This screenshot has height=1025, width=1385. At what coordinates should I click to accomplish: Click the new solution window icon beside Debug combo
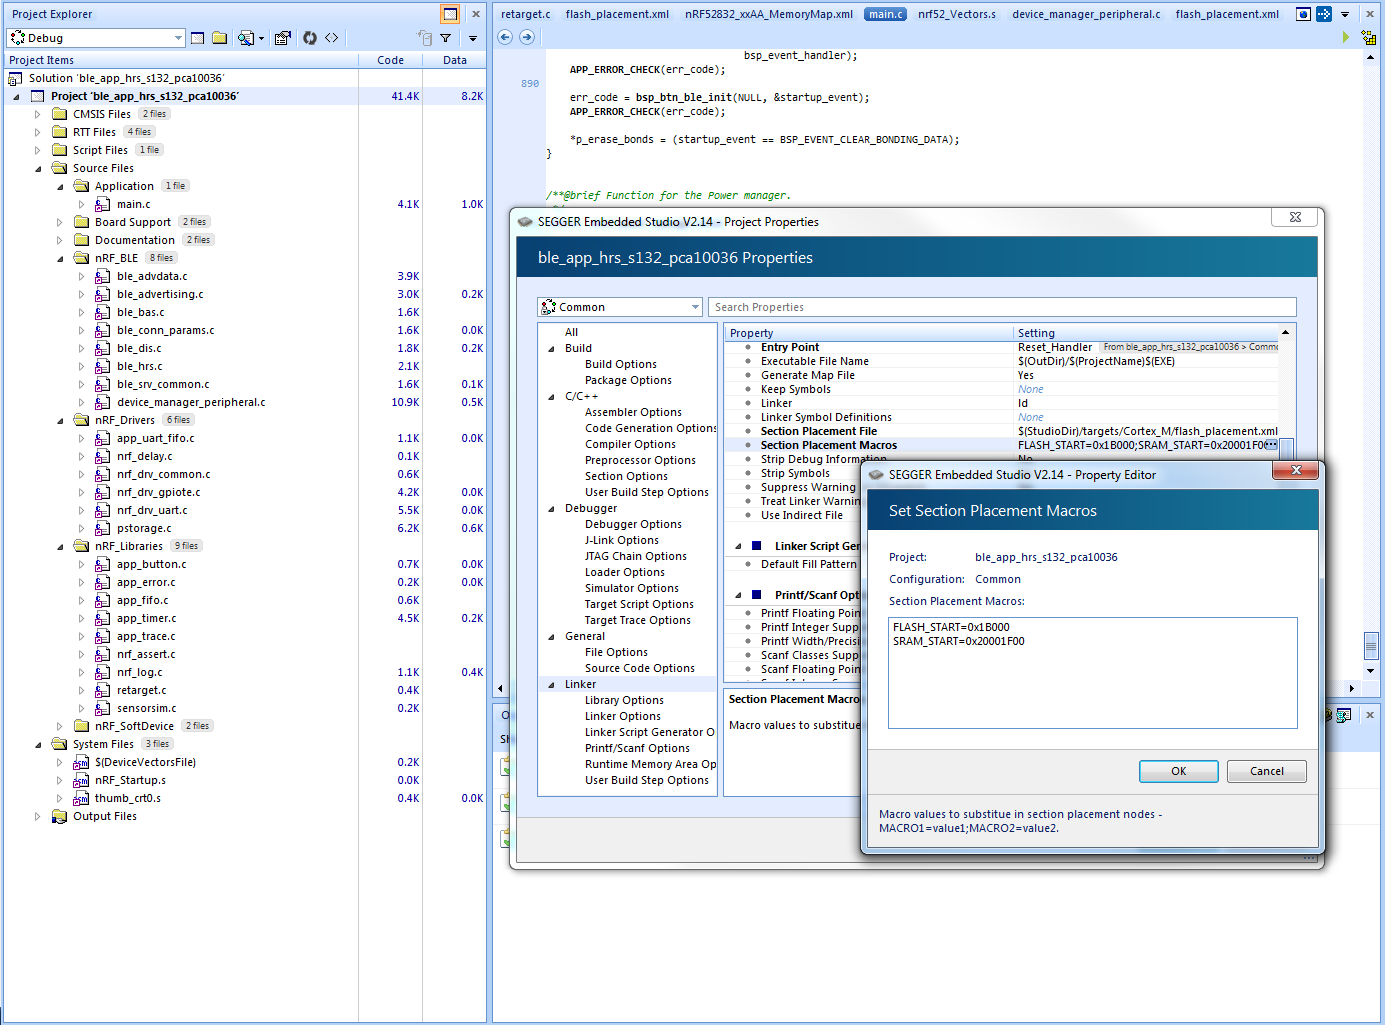198,38
